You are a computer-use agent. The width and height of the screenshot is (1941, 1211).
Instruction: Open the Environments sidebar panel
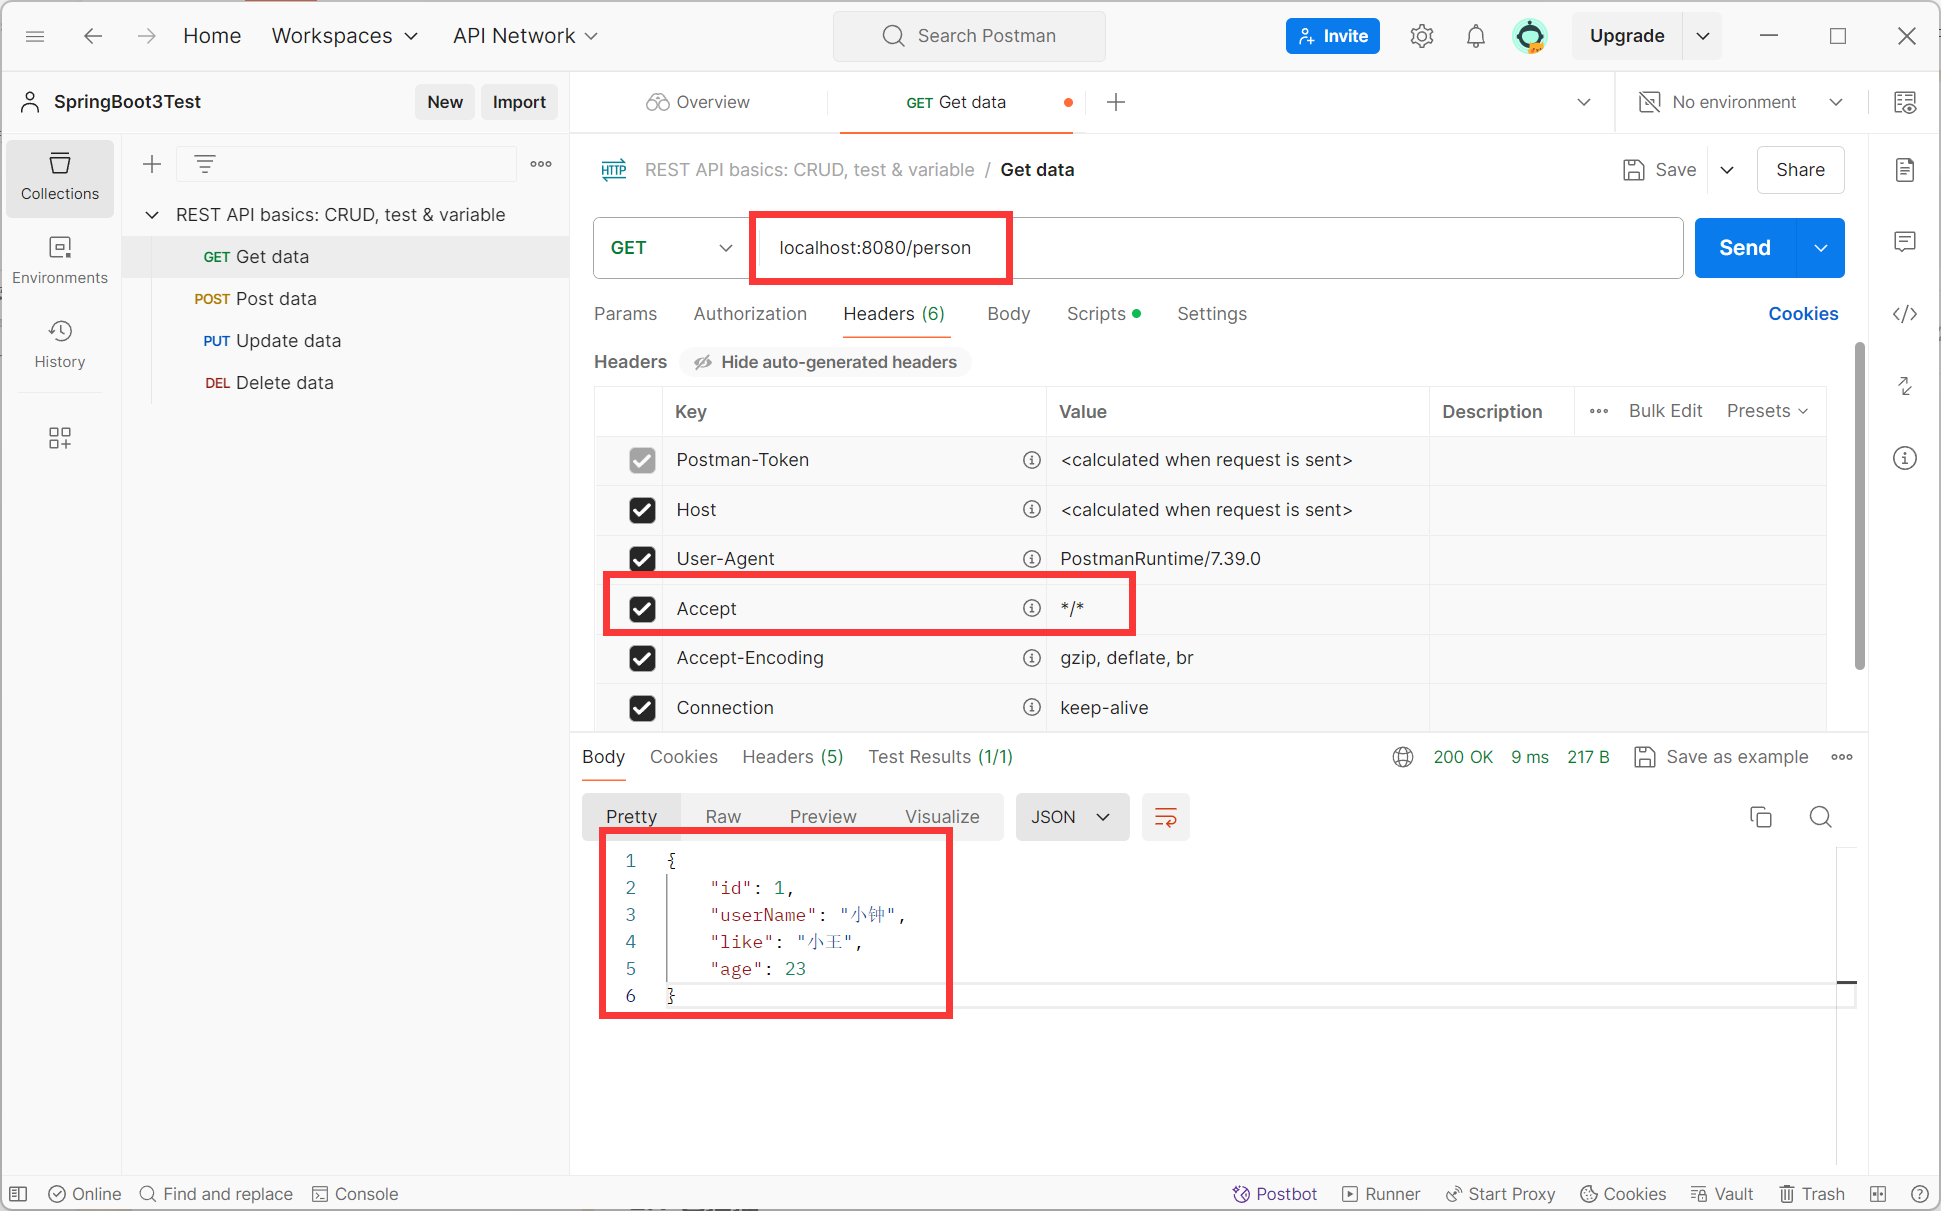[60, 261]
